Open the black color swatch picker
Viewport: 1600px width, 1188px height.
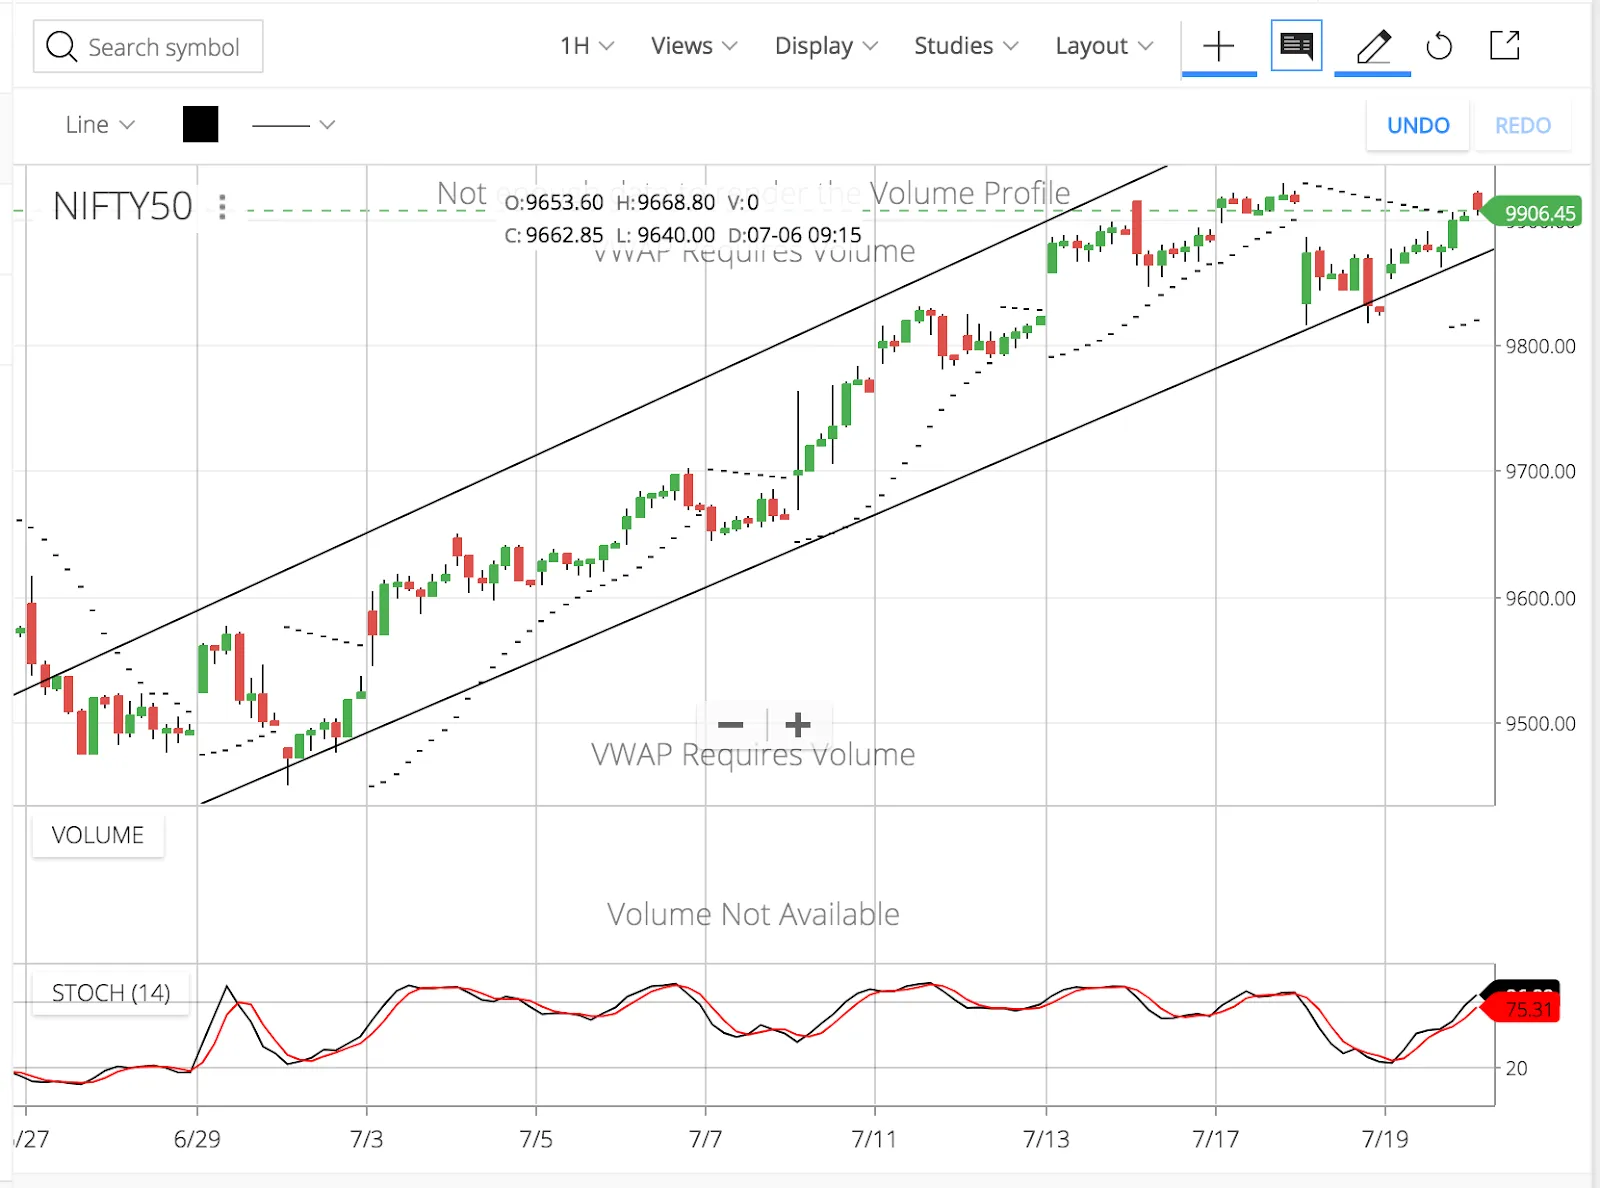coord(200,124)
